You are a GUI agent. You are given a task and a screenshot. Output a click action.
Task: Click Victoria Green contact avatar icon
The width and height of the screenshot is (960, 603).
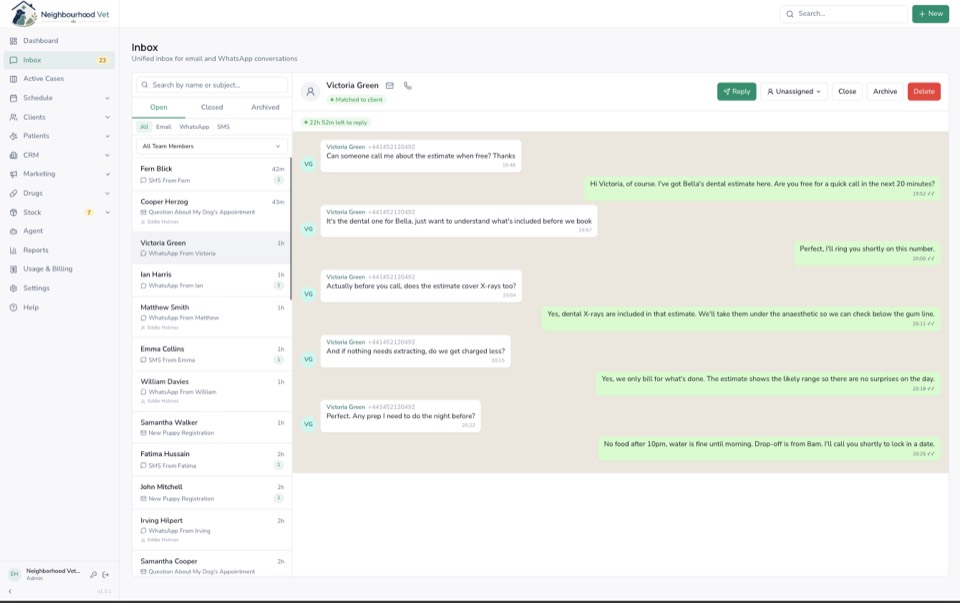310,92
